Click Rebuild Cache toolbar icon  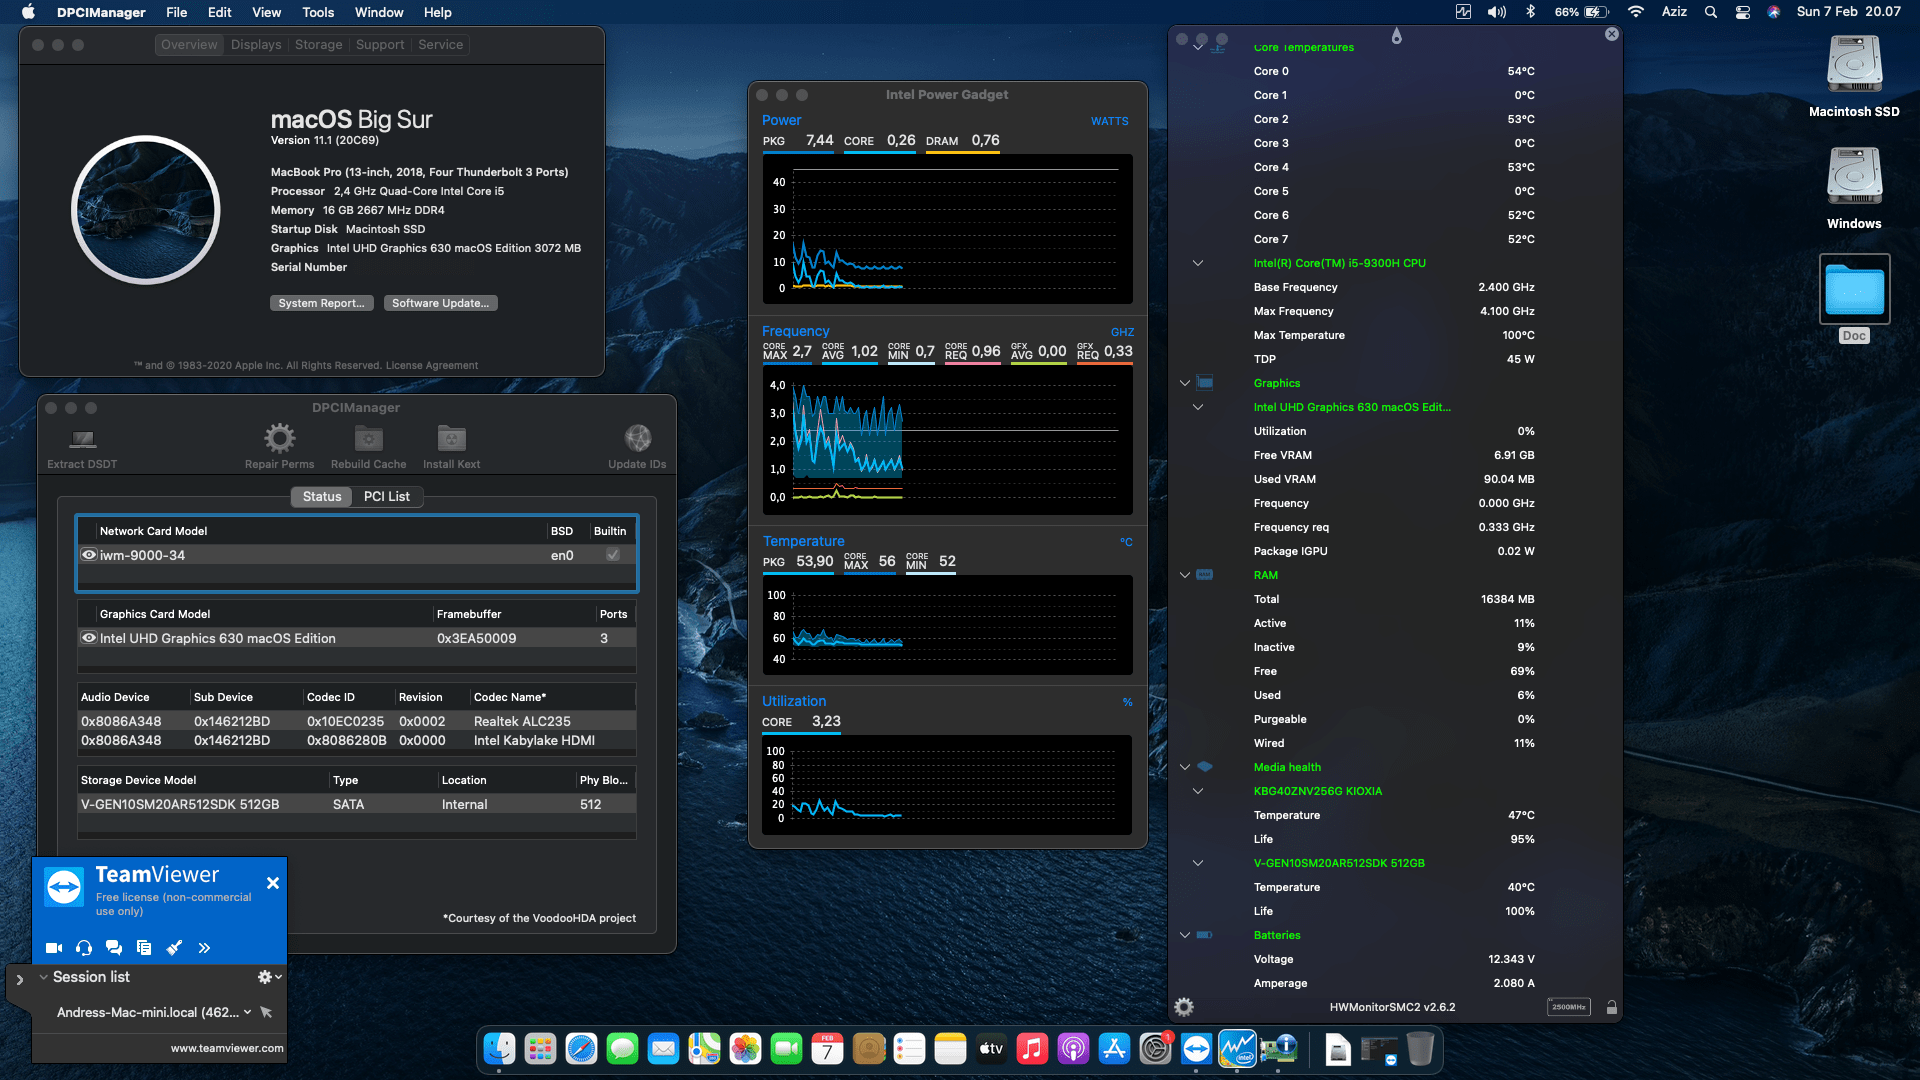click(369, 438)
